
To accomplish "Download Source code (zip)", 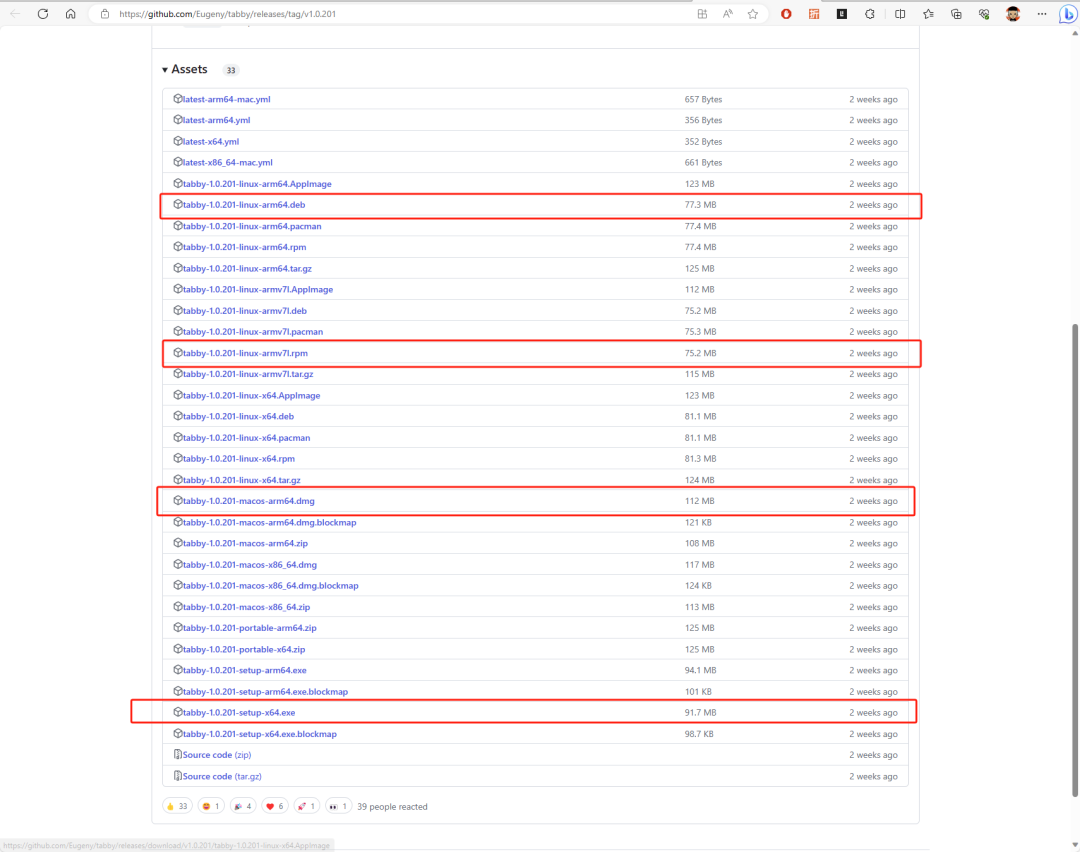I will 217,755.
